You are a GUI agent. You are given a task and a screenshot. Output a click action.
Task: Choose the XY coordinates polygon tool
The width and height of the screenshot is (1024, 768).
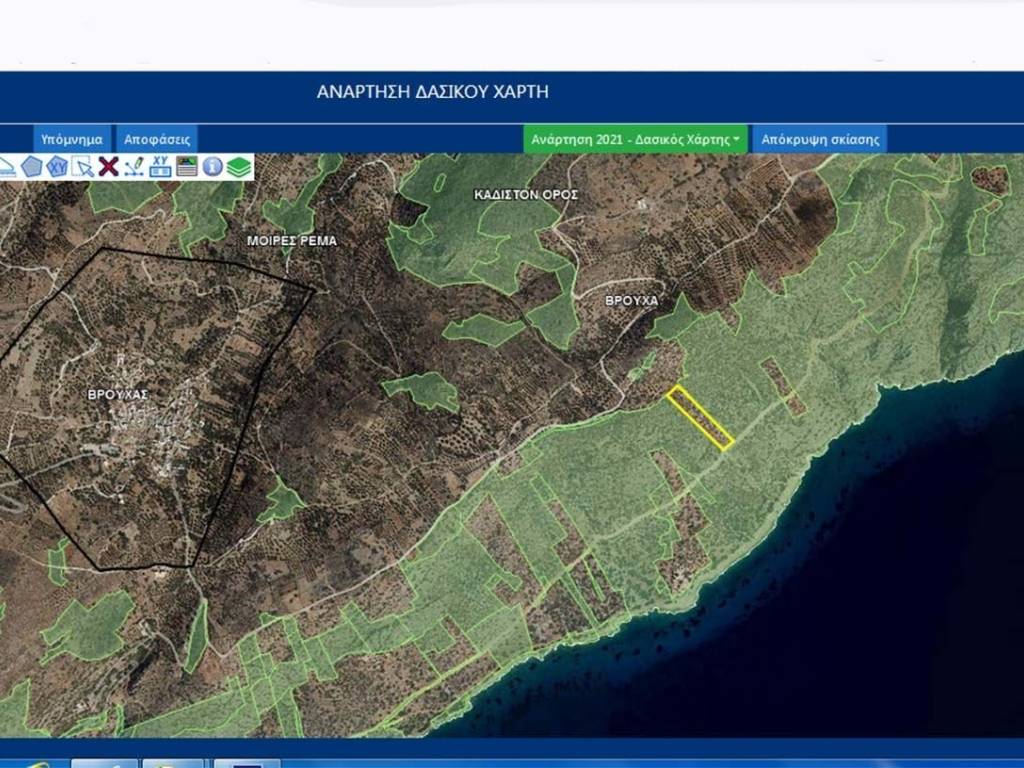tap(58, 167)
